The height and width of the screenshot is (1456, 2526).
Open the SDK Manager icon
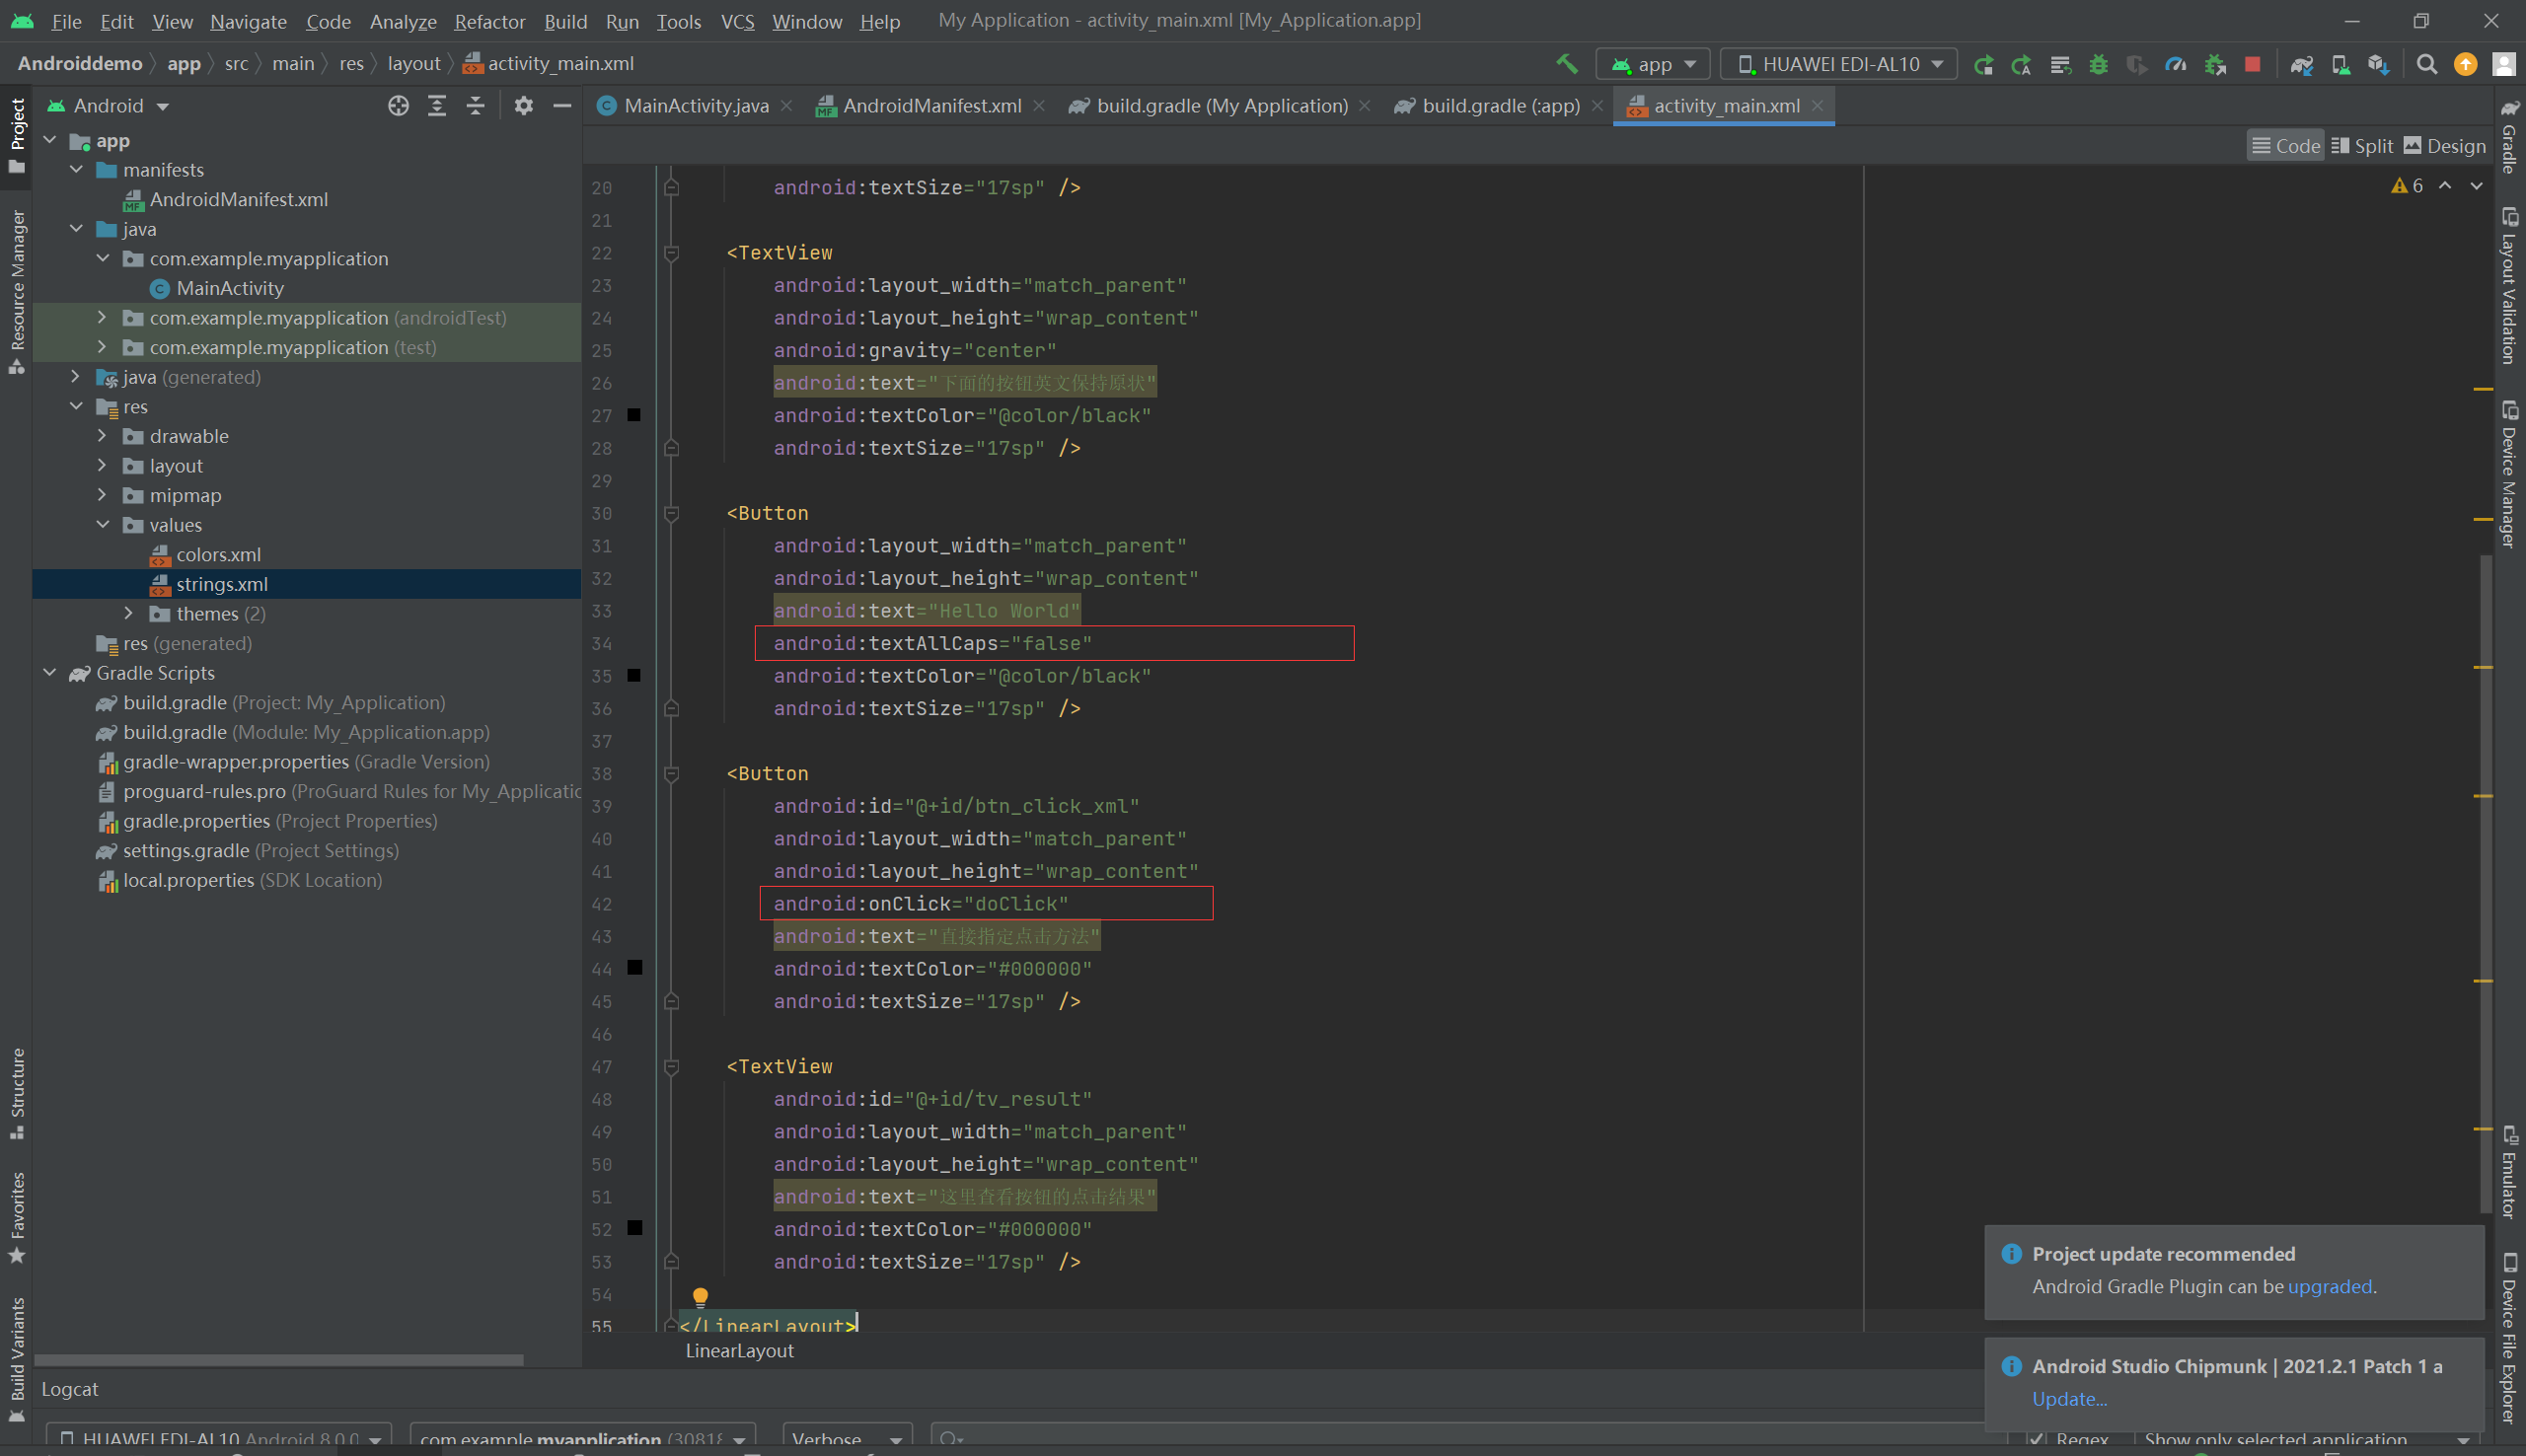click(x=2378, y=64)
